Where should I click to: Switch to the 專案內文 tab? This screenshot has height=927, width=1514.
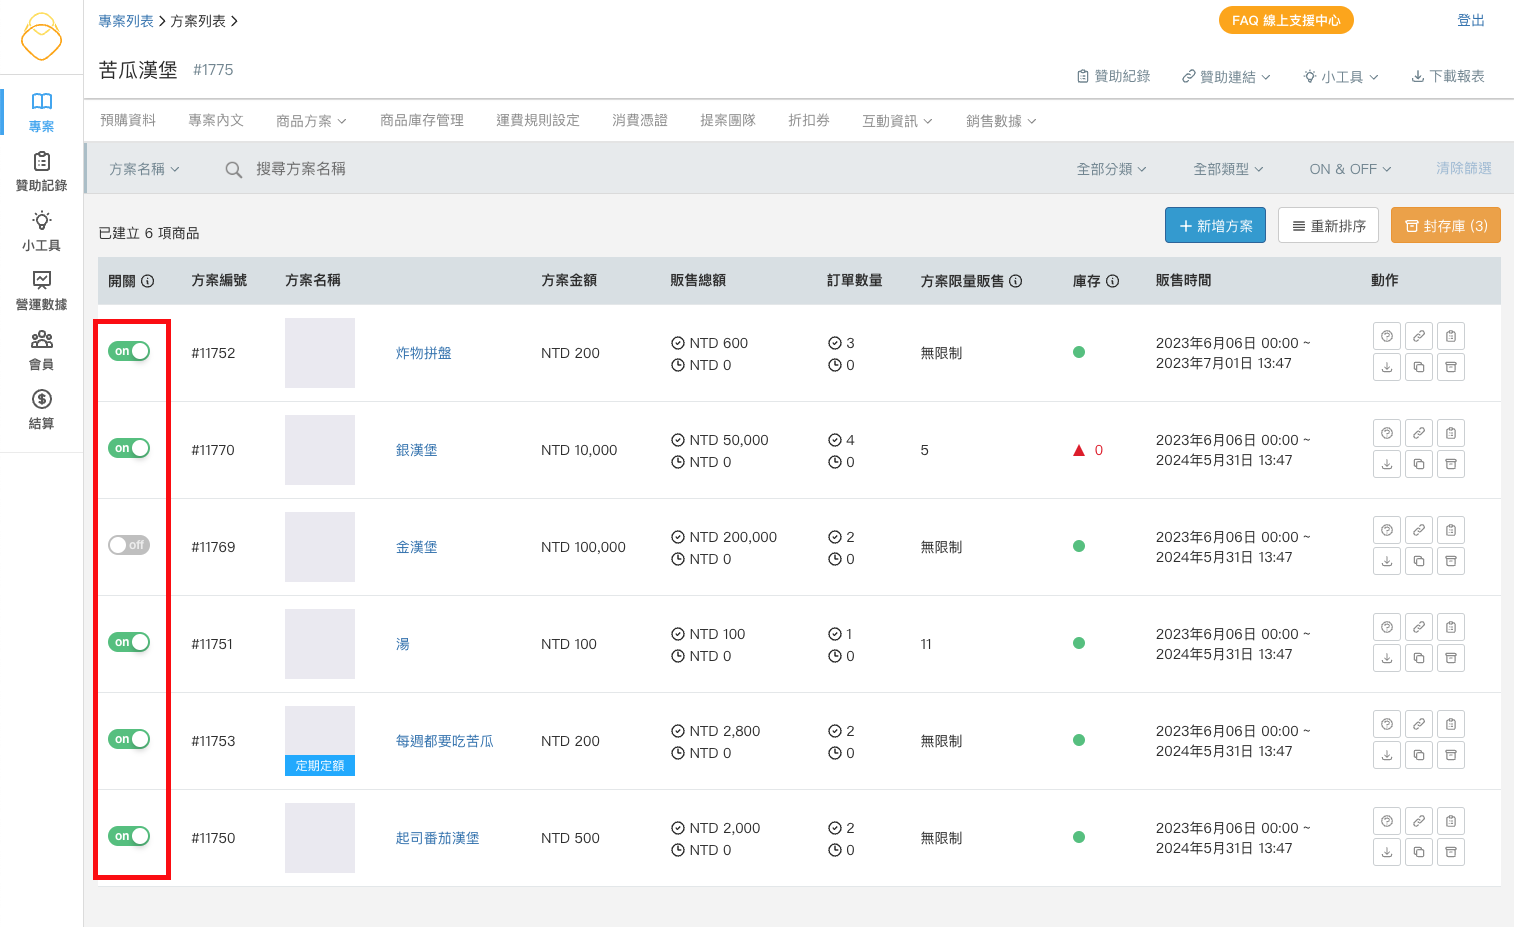click(216, 120)
